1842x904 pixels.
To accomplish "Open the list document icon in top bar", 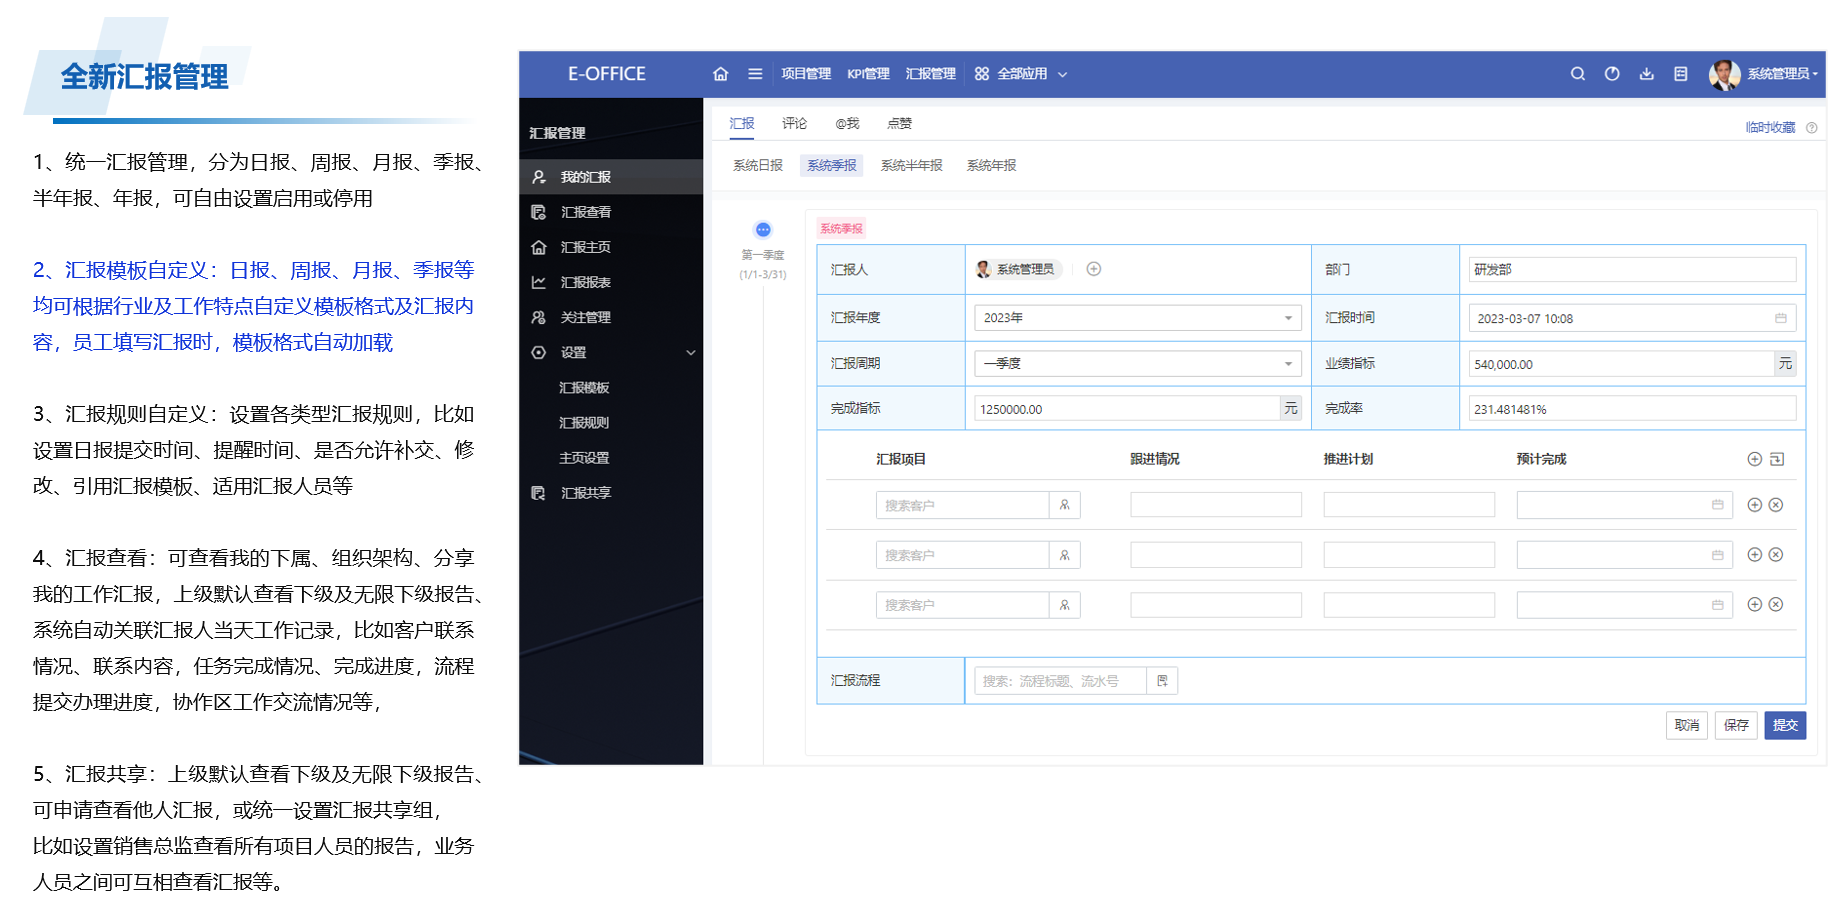I will click(x=1681, y=74).
